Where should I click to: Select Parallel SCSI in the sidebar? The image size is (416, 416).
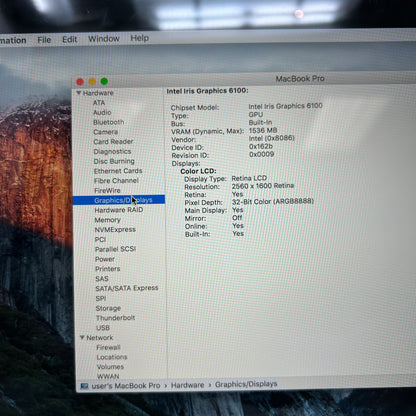tap(115, 249)
